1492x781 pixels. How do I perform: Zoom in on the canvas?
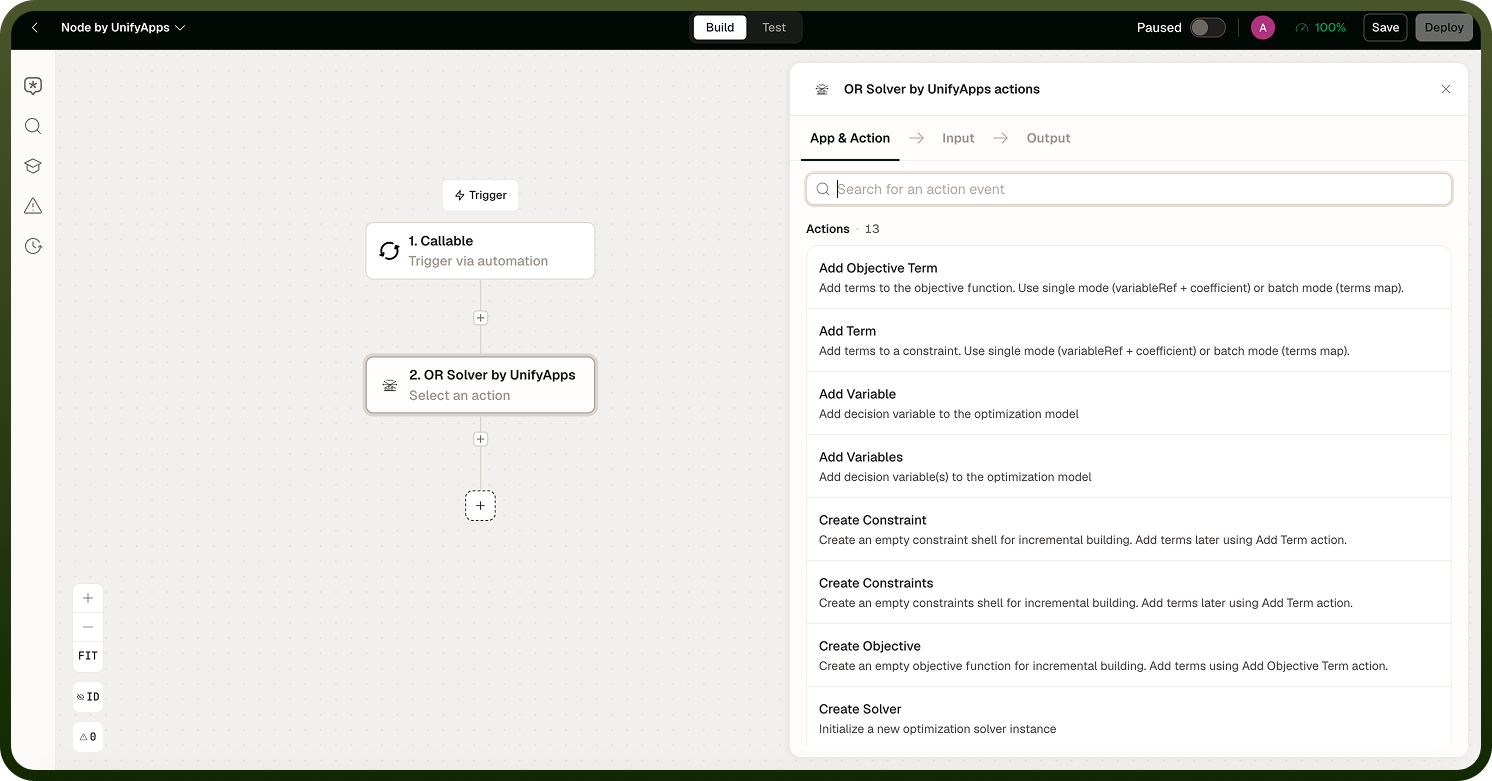point(88,598)
